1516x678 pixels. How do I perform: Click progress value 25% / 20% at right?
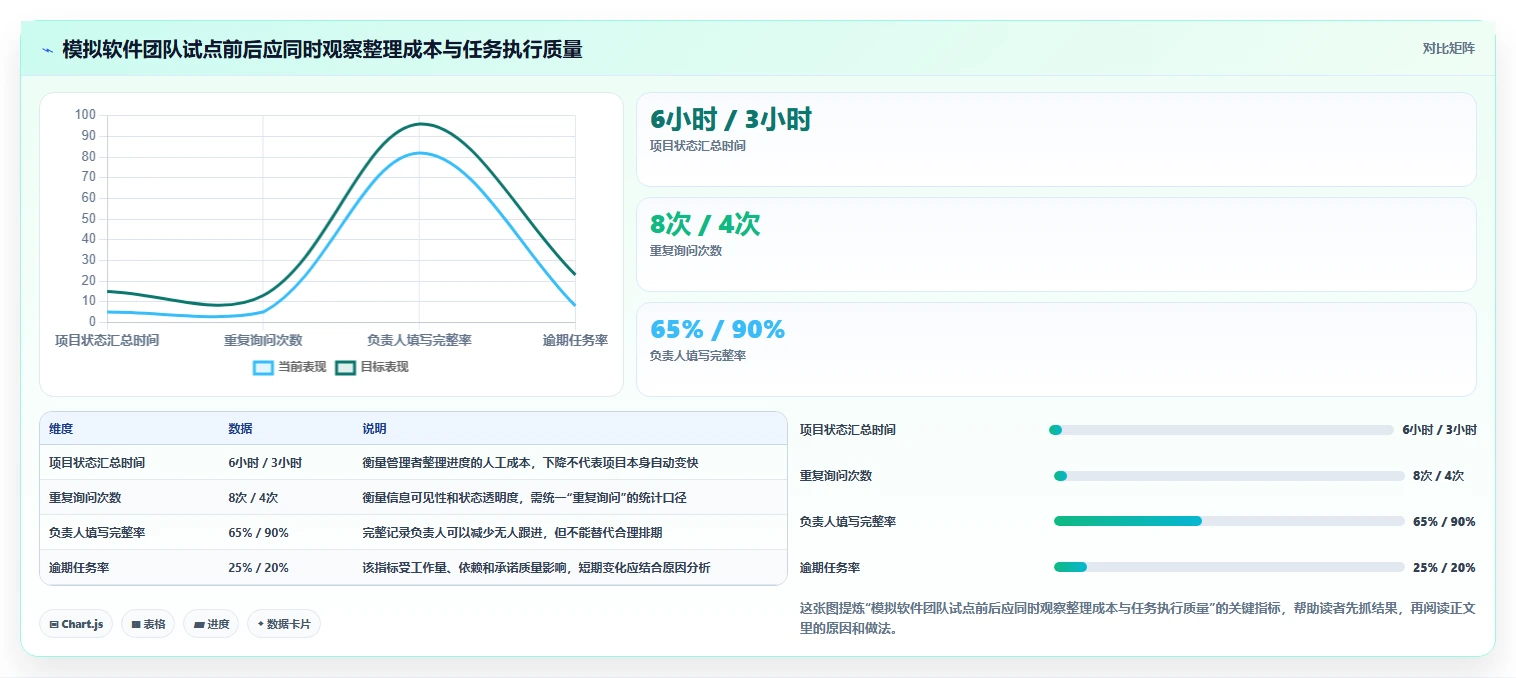pos(1443,568)
